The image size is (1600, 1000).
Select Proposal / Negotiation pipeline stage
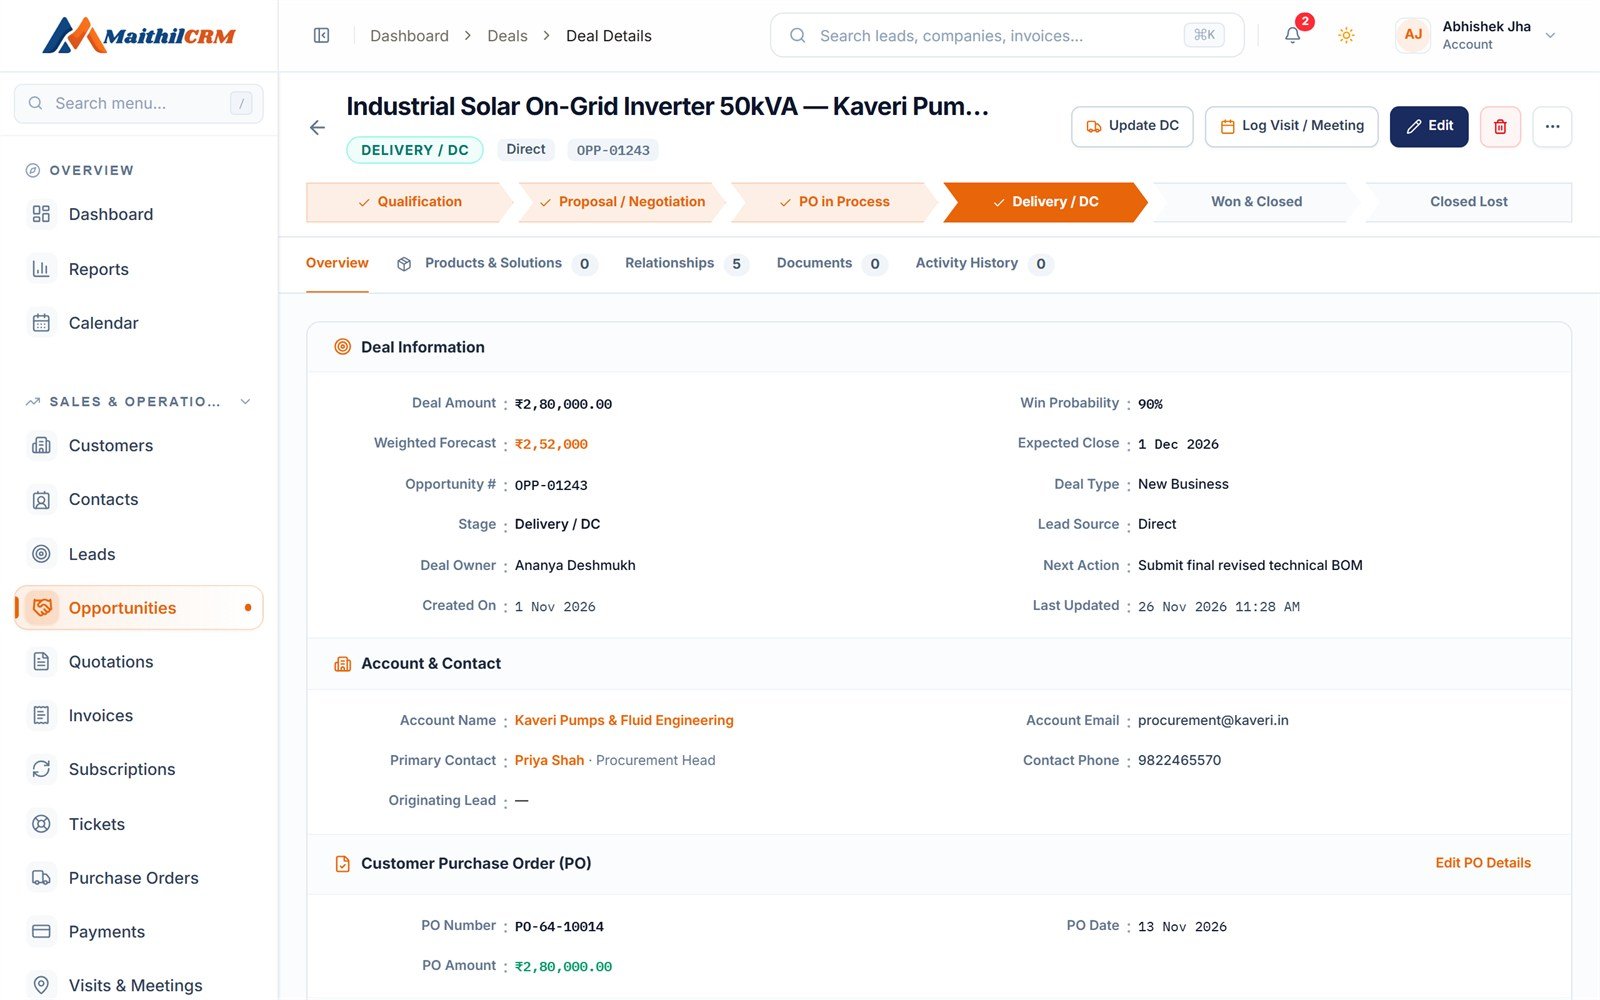[x=622, y=202]
